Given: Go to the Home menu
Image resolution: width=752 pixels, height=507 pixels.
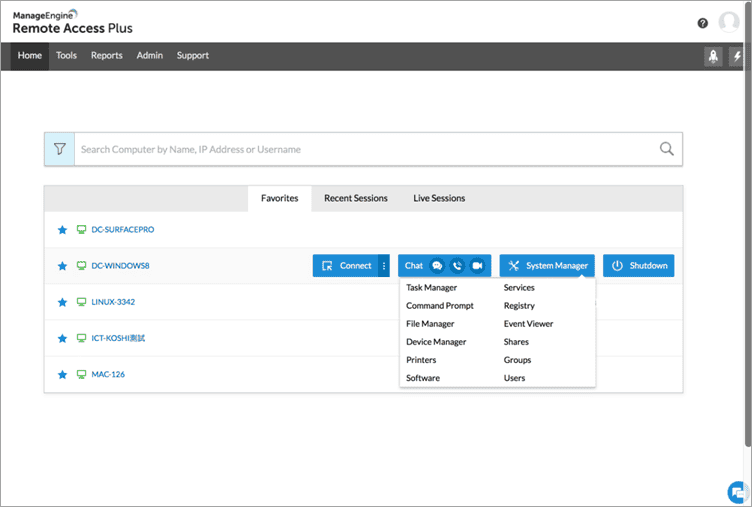Looking at the screenshot, I should pyautogui.click(x=30, y=56).
